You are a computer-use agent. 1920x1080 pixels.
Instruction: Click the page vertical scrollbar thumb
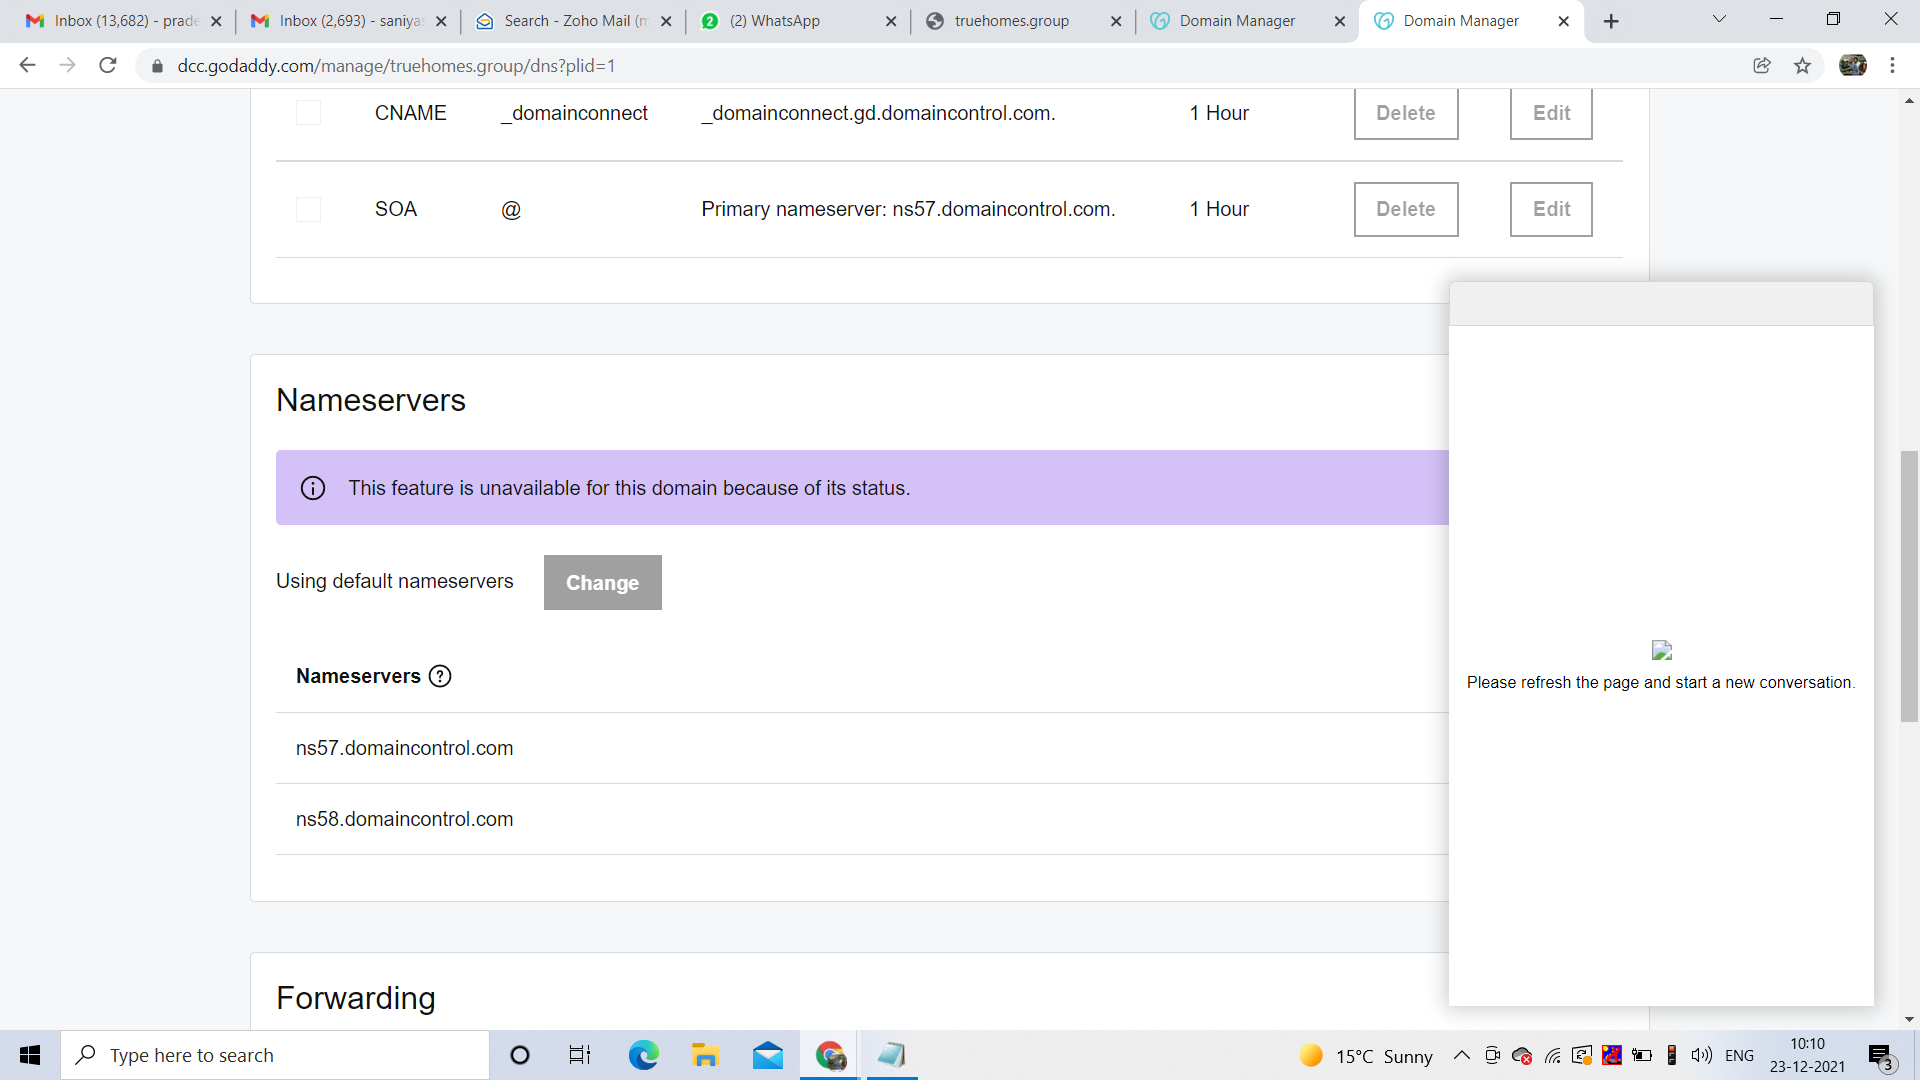[x=1909, y=586]
